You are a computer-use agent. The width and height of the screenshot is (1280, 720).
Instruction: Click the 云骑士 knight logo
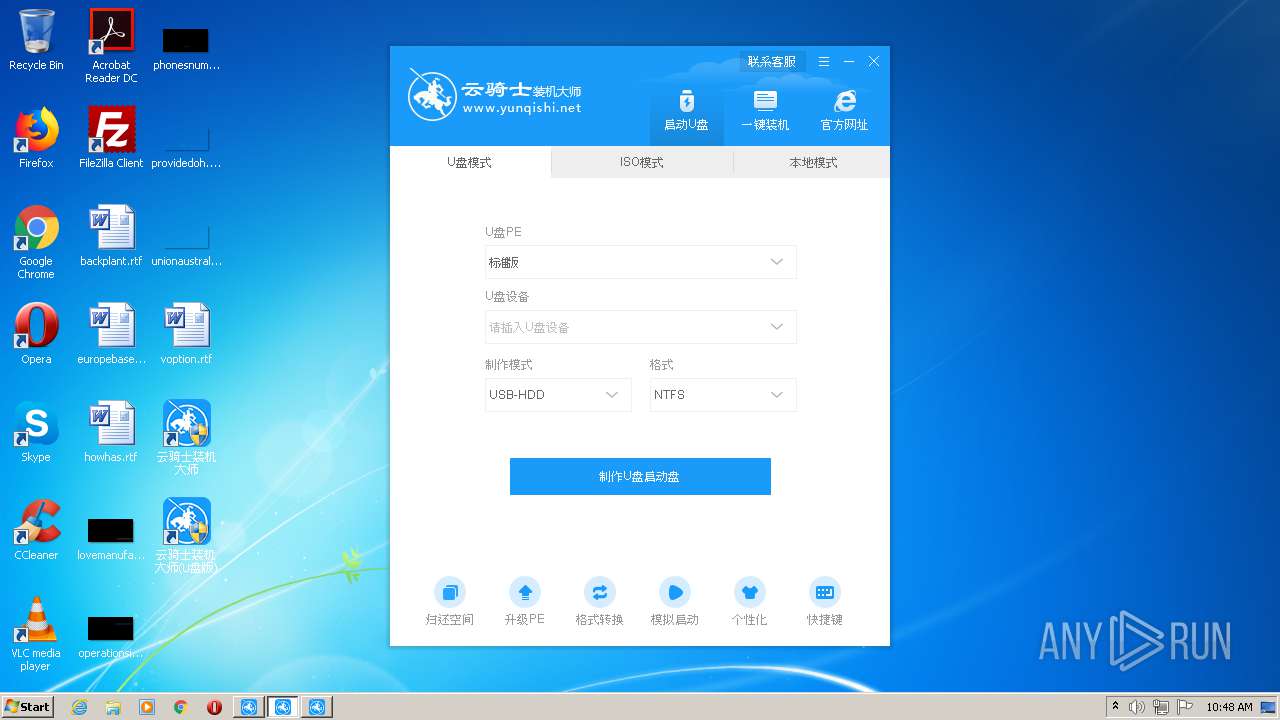click(x=433, y=95)
